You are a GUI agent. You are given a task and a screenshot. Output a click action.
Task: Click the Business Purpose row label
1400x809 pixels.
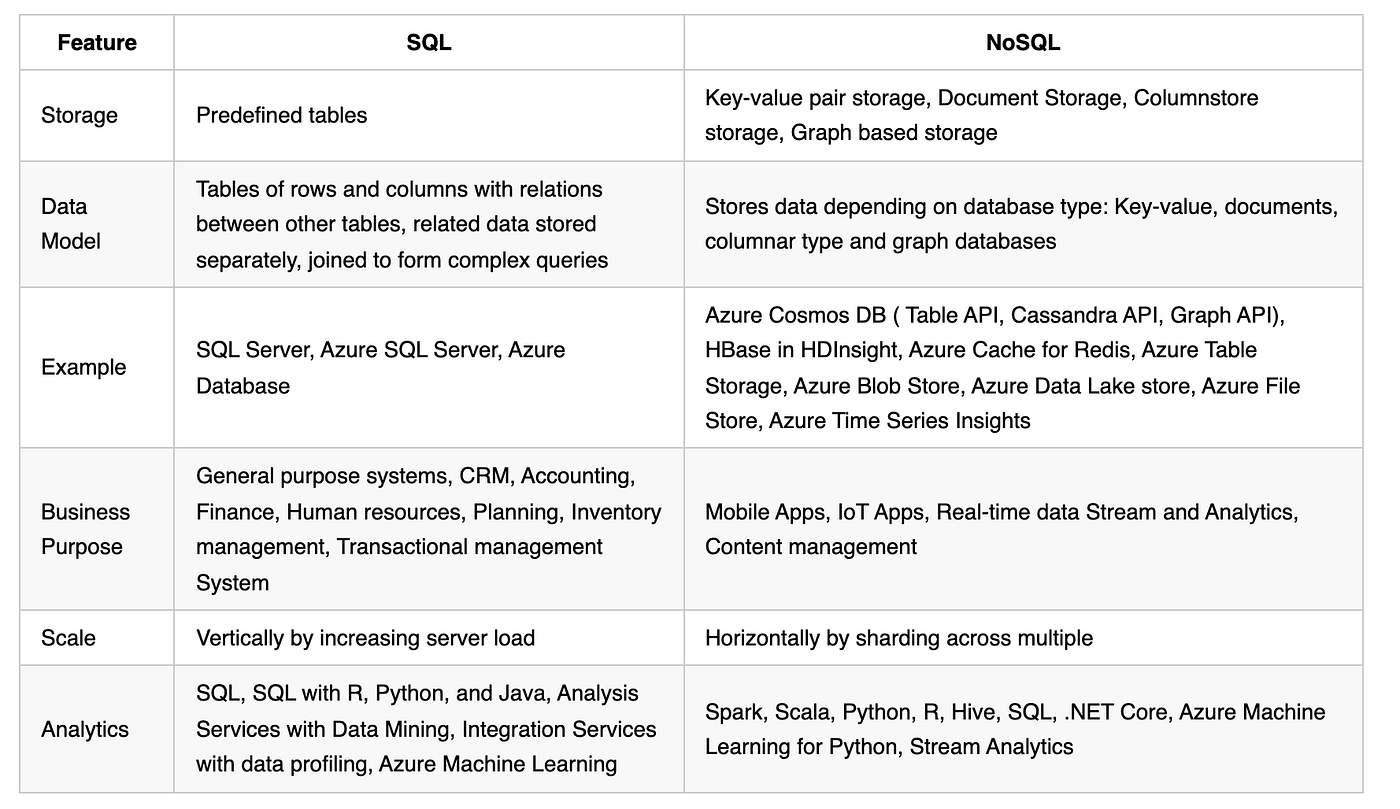pos(85,529)
